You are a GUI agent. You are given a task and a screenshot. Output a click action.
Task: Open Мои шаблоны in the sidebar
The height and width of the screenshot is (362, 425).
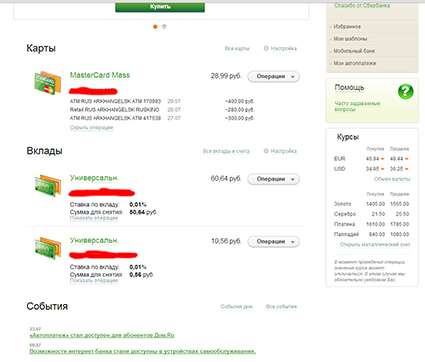[x=350, y=39]
